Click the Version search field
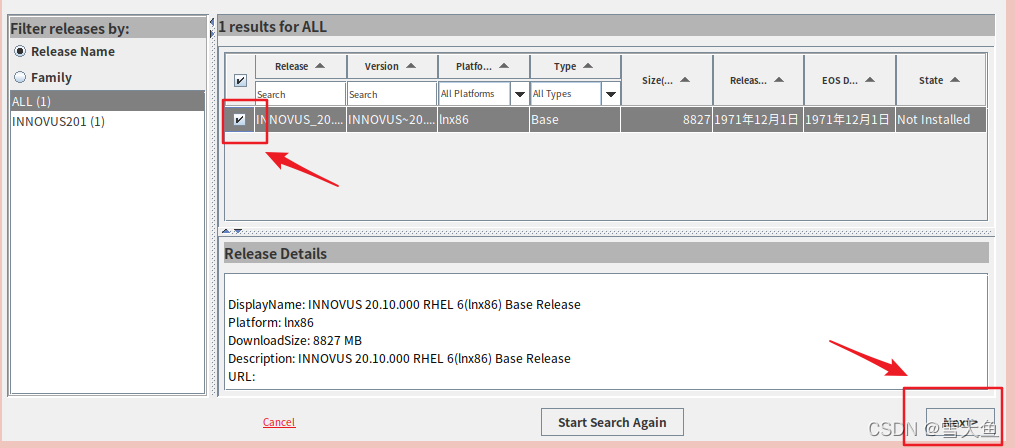 tap(392, 94)
